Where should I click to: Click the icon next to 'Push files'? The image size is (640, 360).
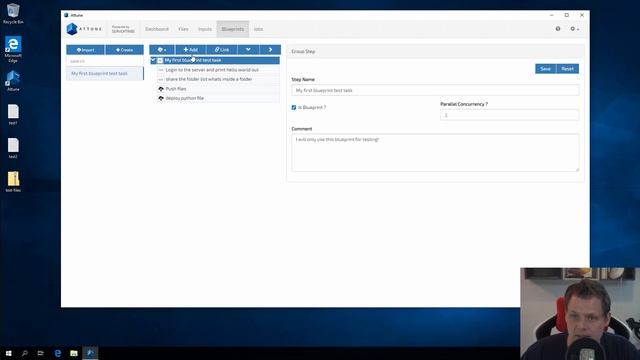click(161, 89)
